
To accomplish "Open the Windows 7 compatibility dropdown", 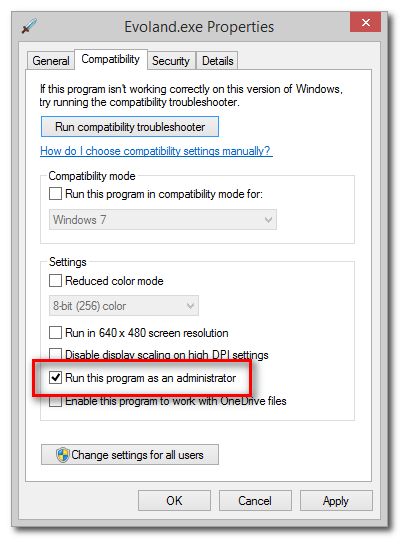I will (x=163, y=220).
